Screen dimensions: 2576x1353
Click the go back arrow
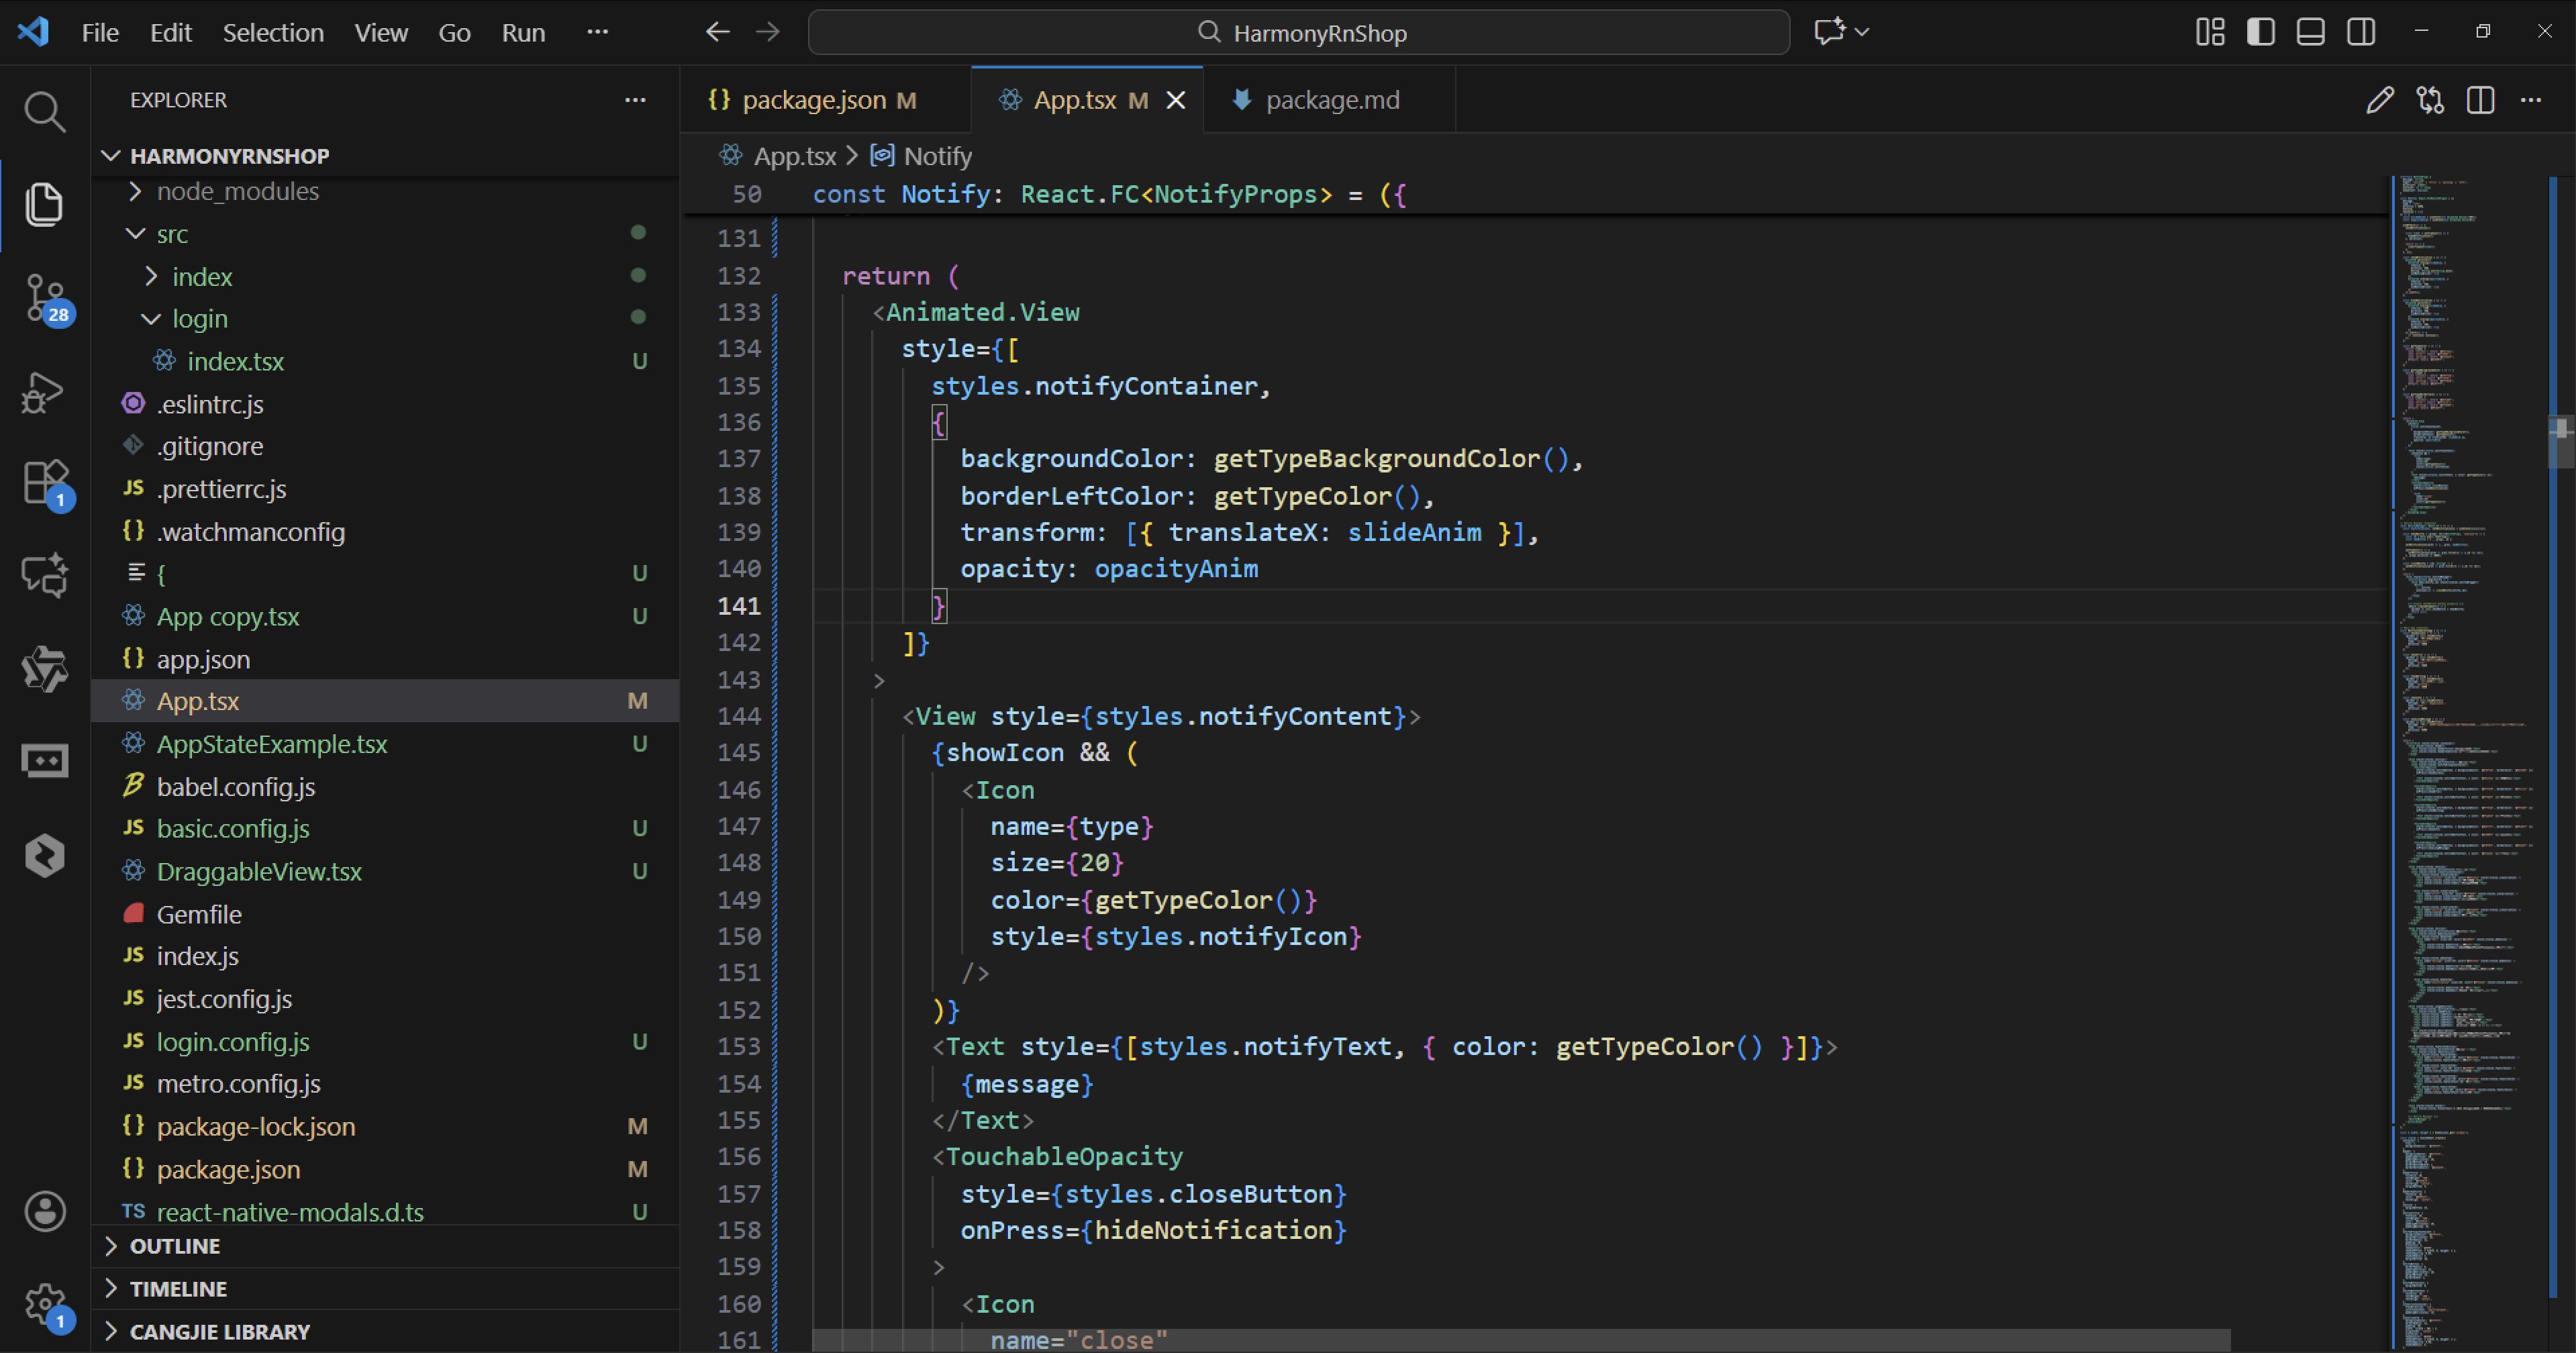coord(717,32)
